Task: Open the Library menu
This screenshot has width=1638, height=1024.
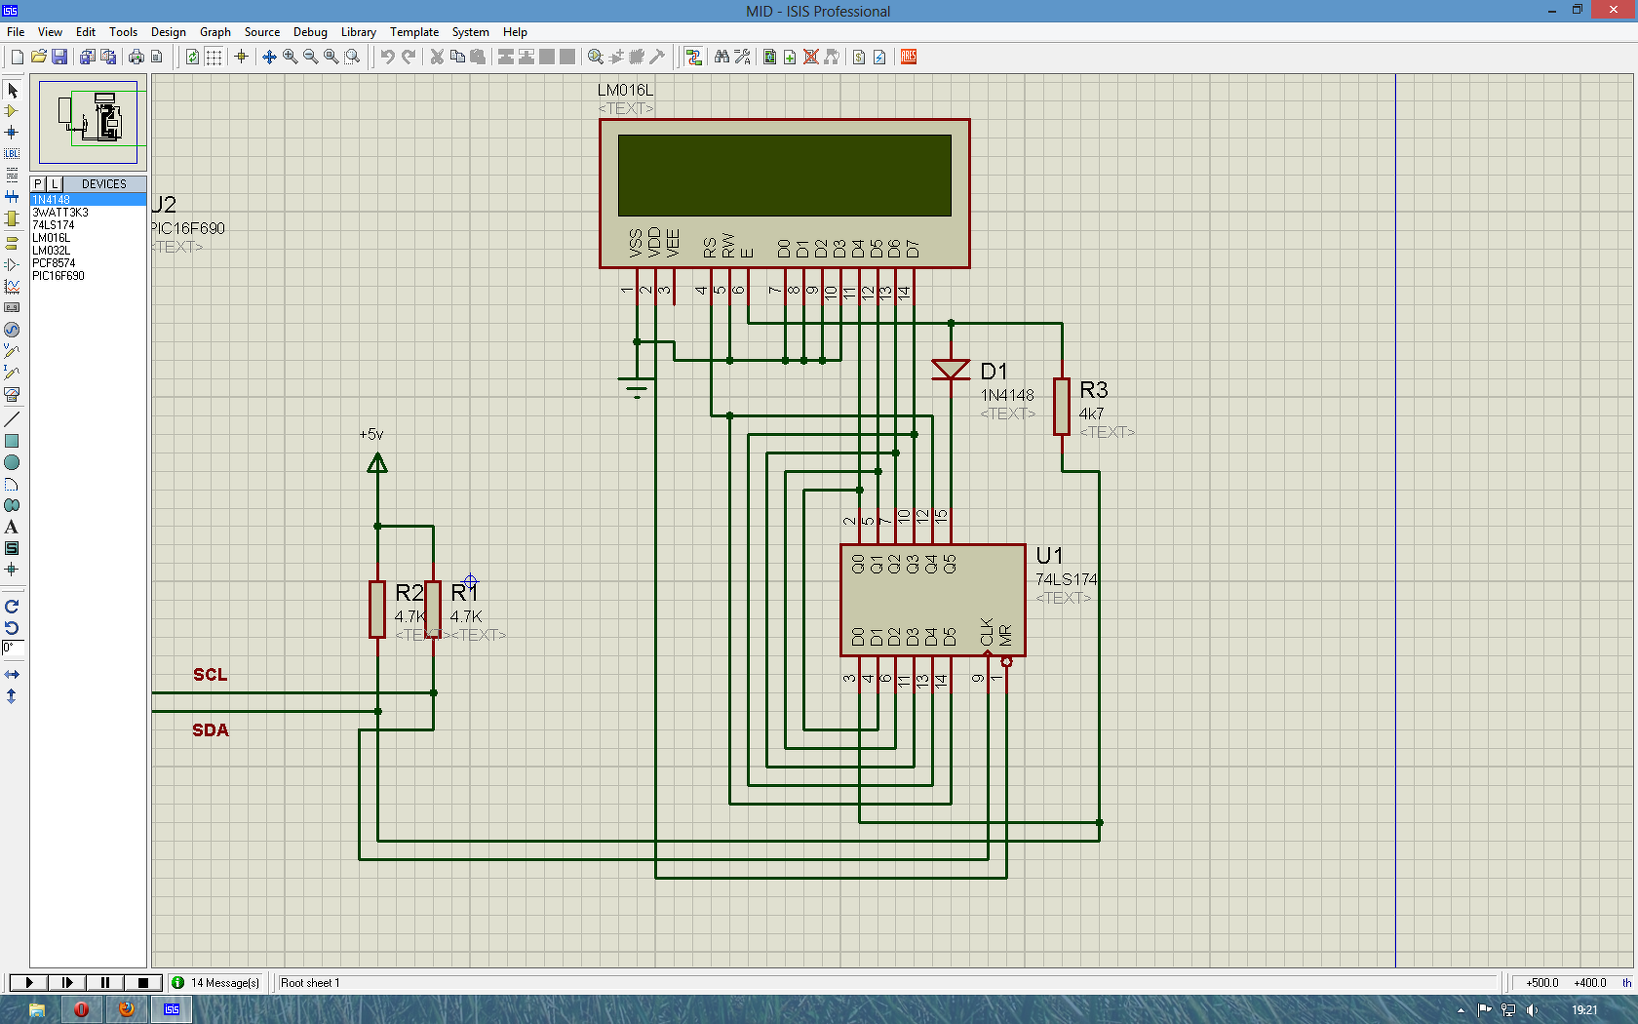Action: point(358,32)
